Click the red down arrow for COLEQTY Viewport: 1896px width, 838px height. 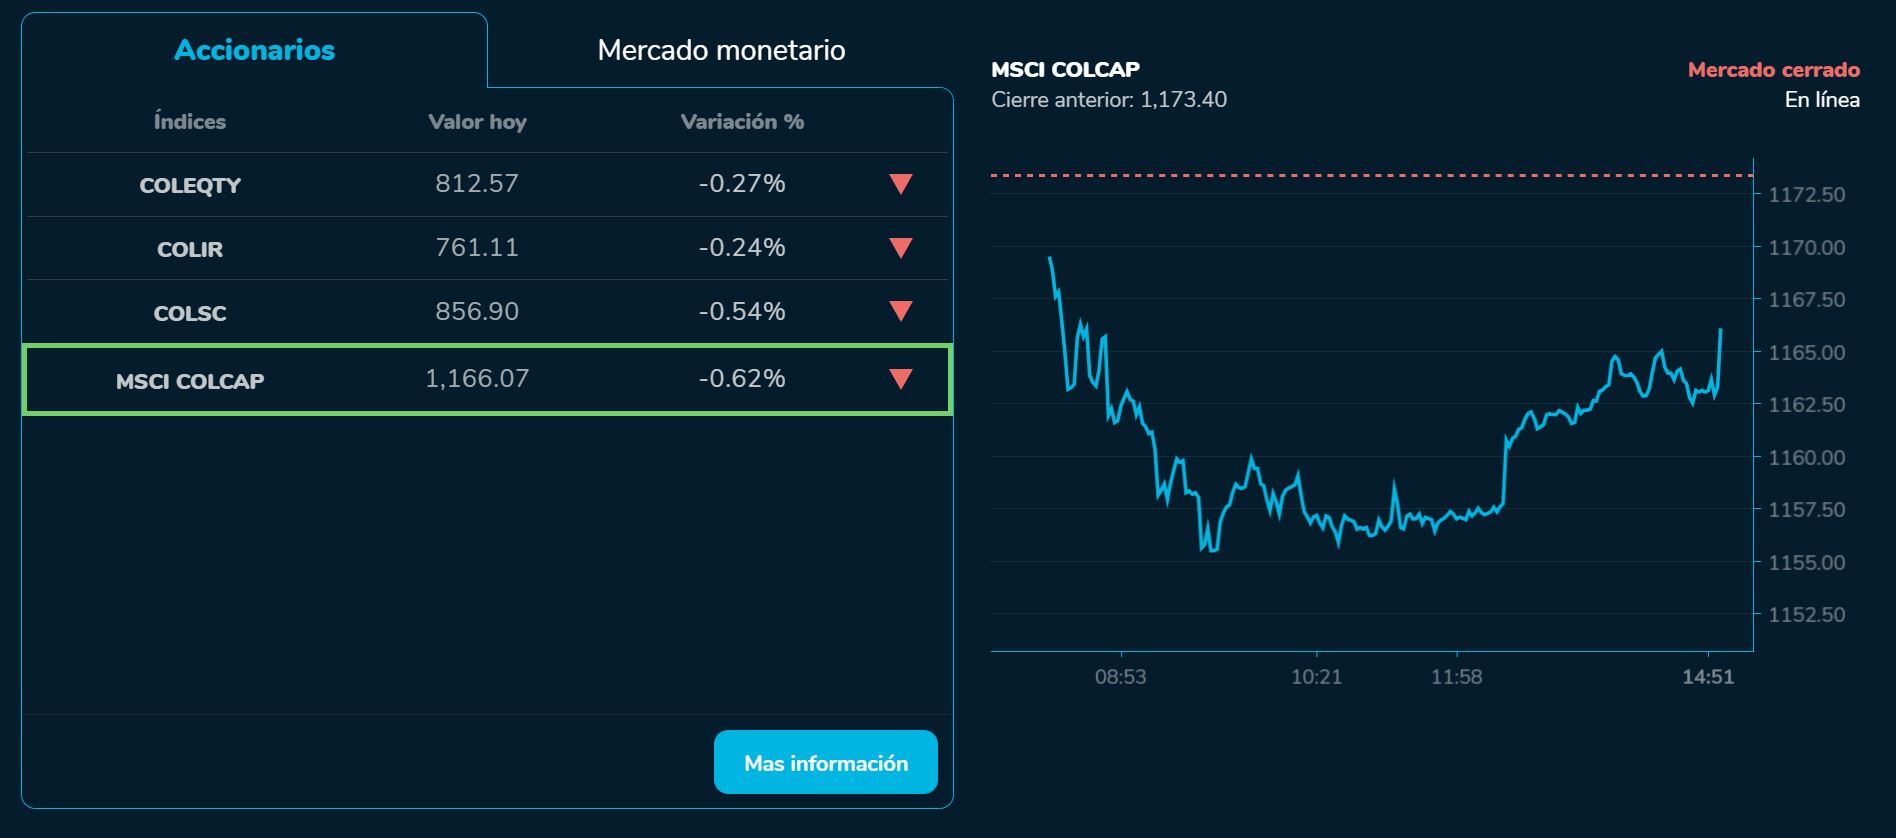901,184
